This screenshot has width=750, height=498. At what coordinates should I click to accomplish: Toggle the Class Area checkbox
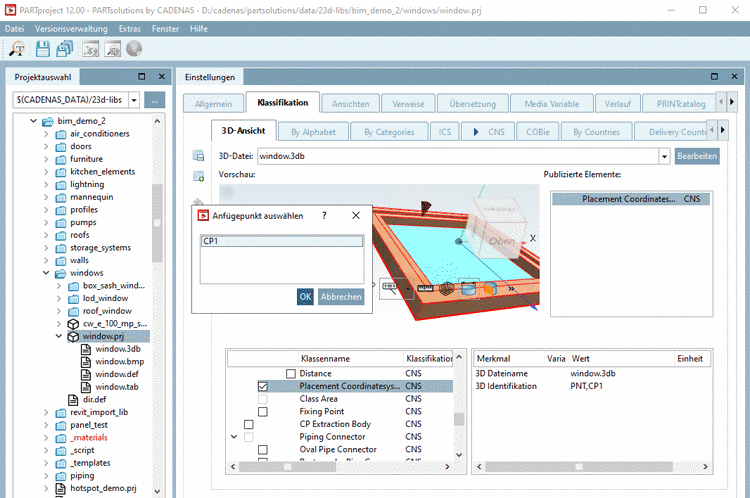263,399
